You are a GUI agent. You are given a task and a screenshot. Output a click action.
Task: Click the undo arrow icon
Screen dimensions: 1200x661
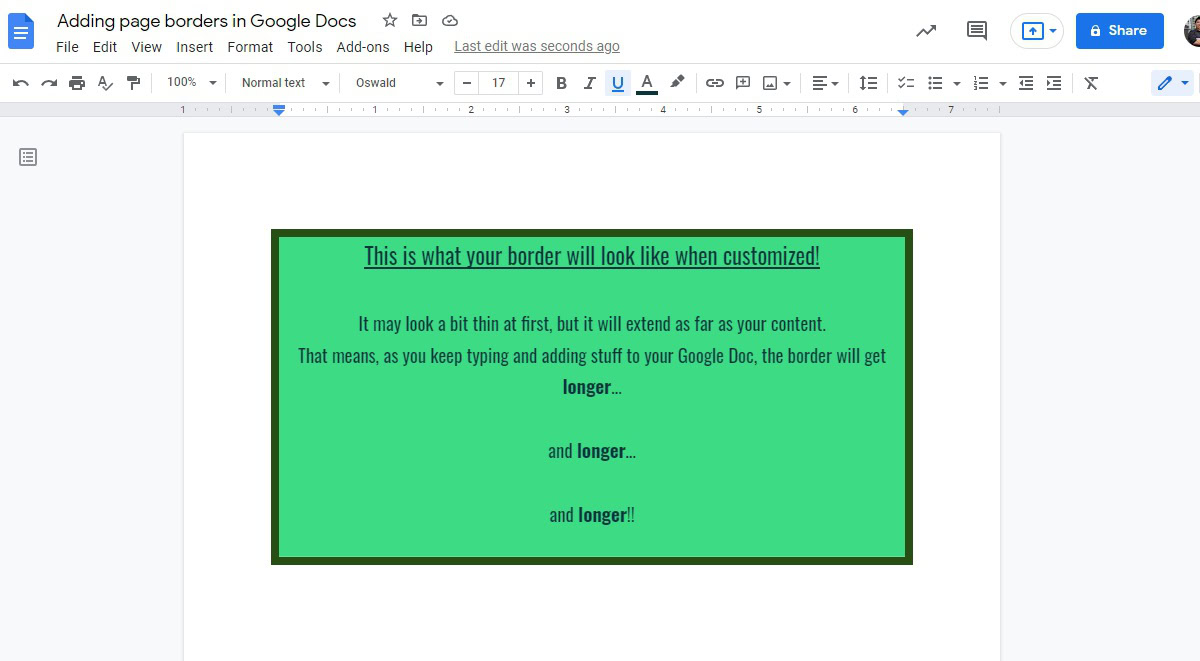point(20,83)
